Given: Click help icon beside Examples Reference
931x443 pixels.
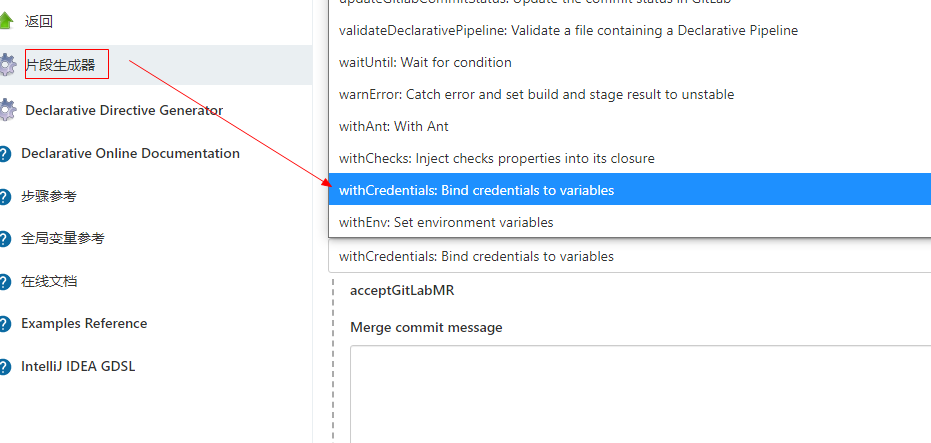Looking at the screenshot, I should click(x=5, y=324).
